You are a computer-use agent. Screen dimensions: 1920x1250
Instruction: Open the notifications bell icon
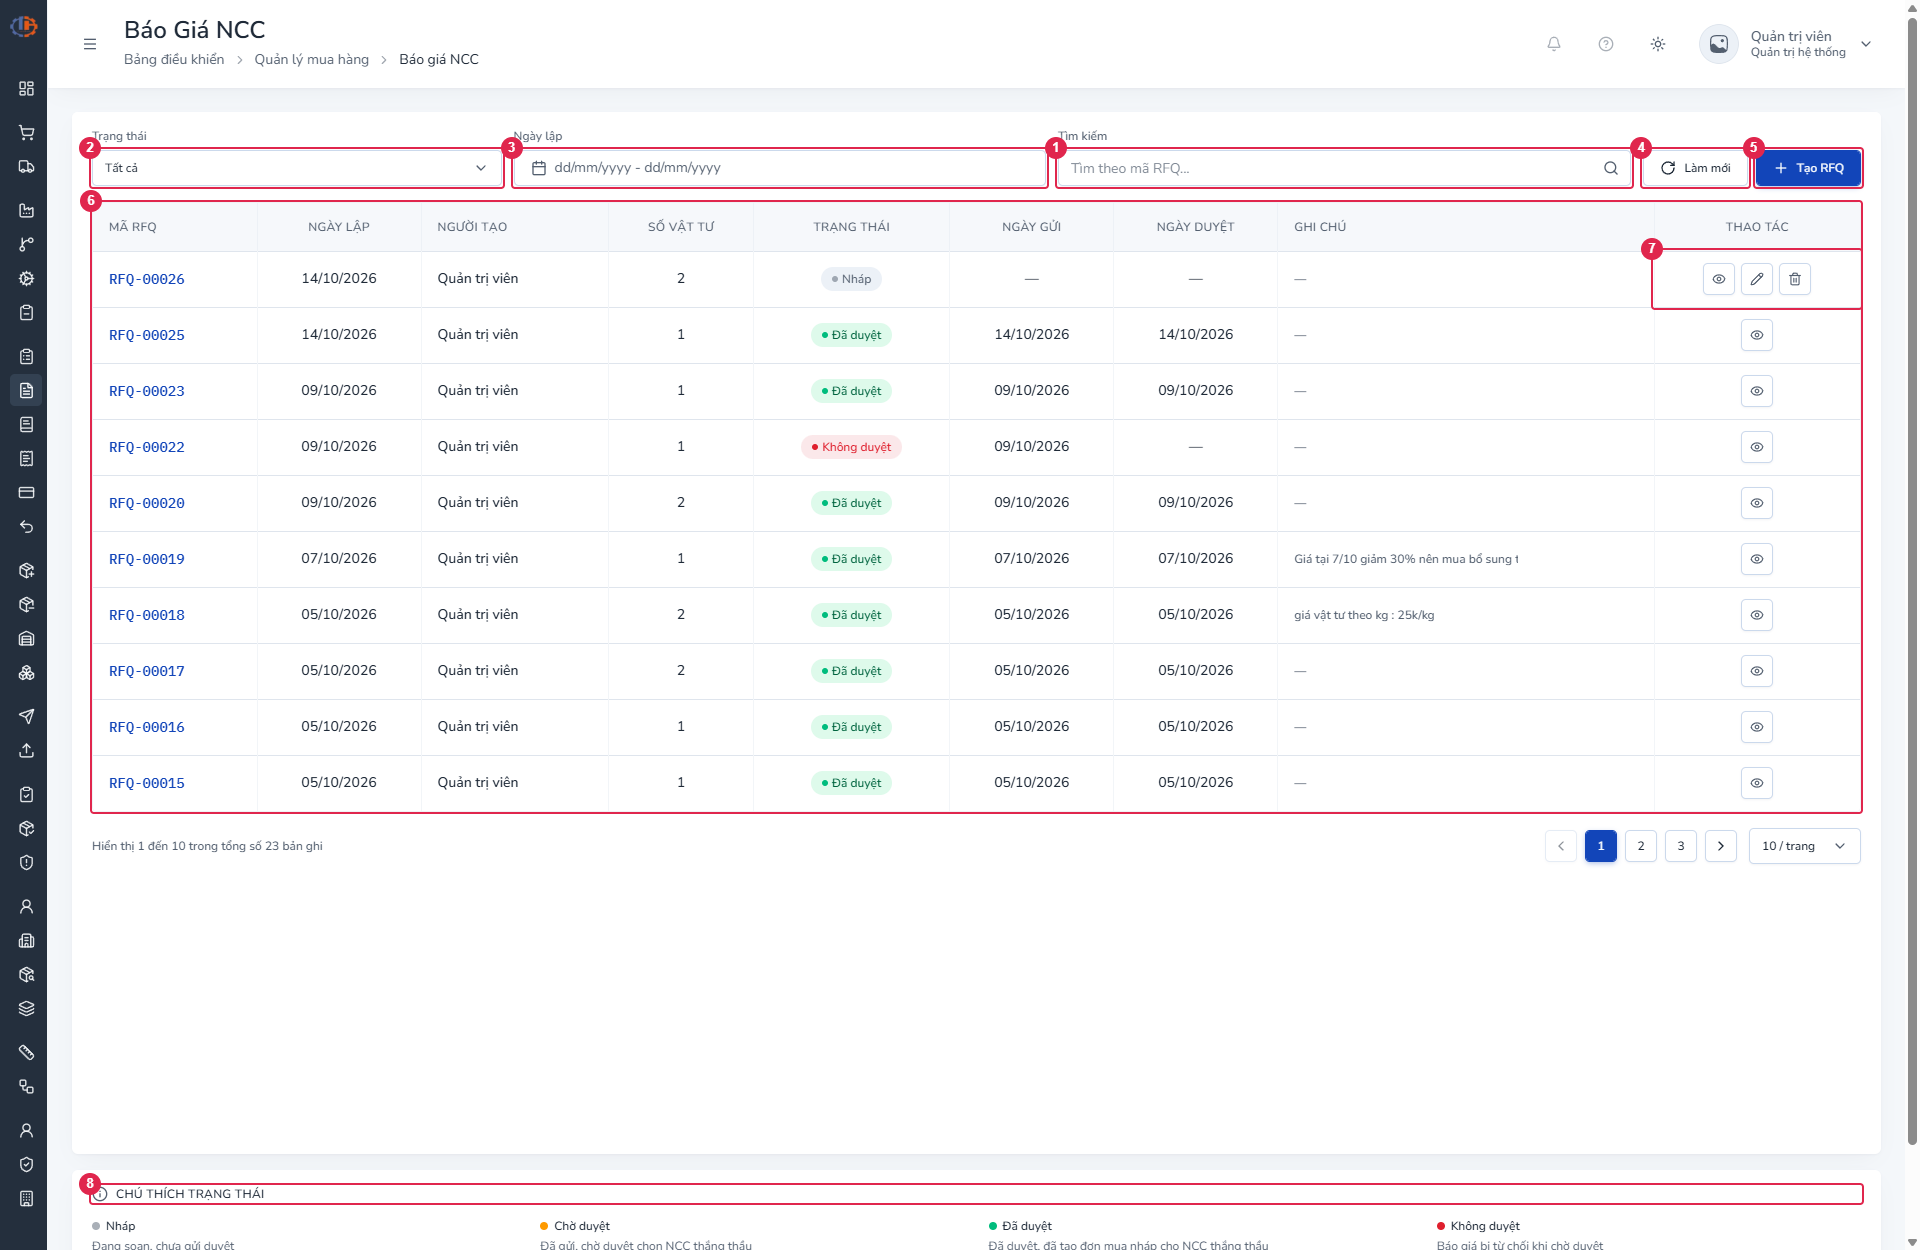coord(1554,44)
